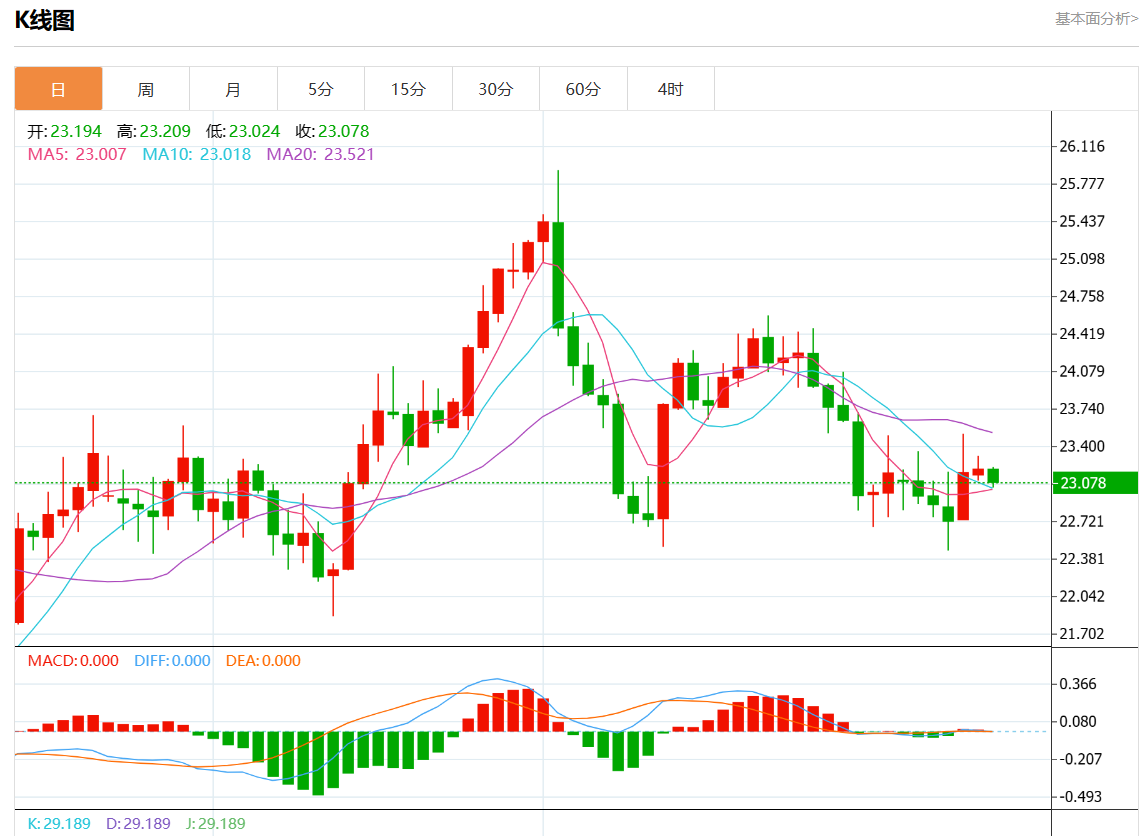Click the 高:23.209 high price value
Viewport: 1140px width, 836px height.
[153, 131]
